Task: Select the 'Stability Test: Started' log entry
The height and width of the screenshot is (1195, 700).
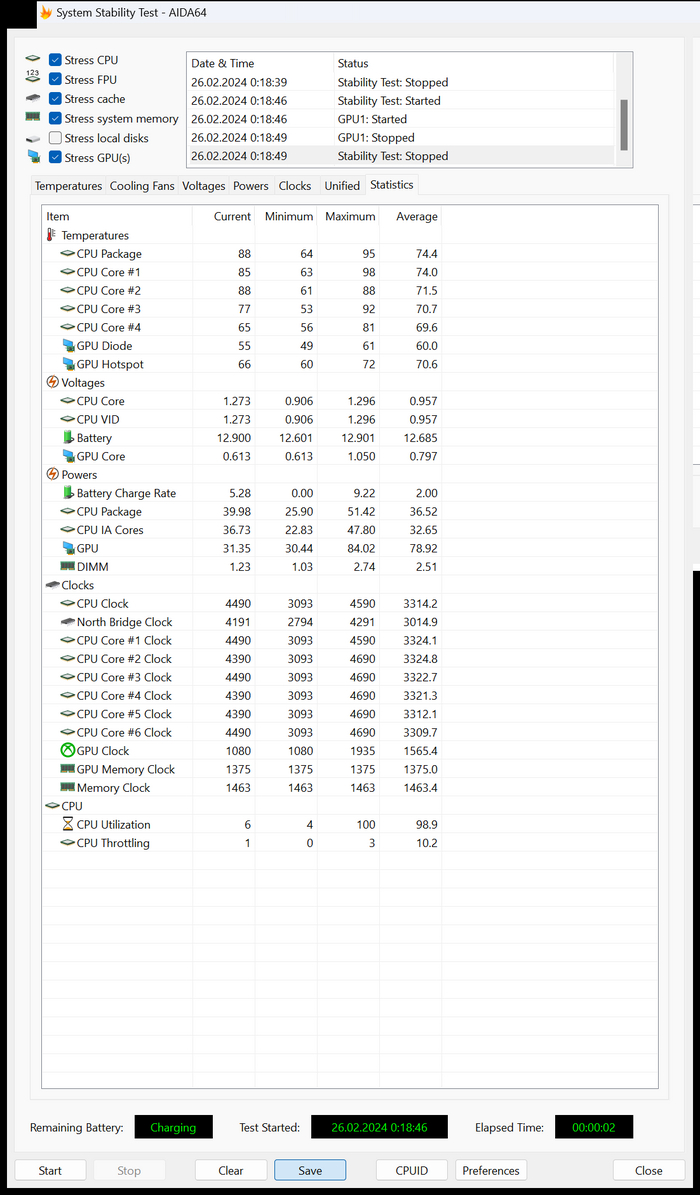Action: (x=400, y=101)
